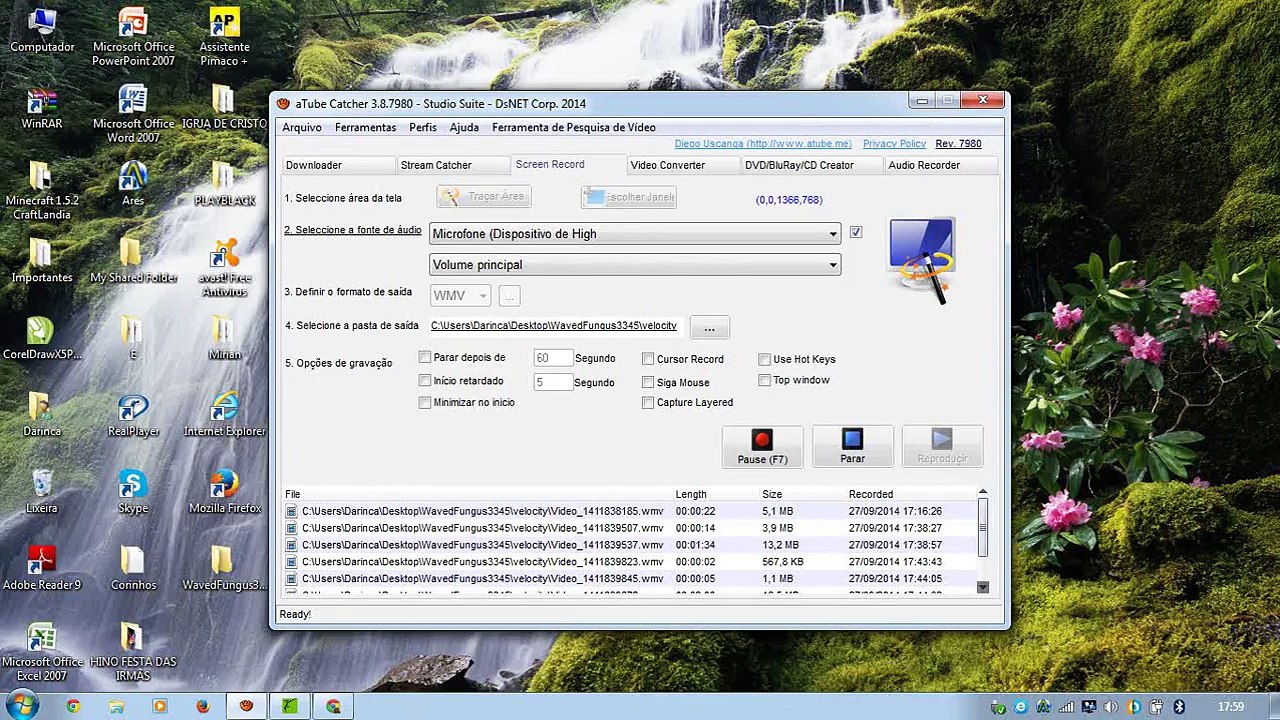Screen dimensions: 1280x720
Task: Open Ferramenta de Pesquisa de Vídeo menu
Action: pyautogui.click(x=574, y=127)
